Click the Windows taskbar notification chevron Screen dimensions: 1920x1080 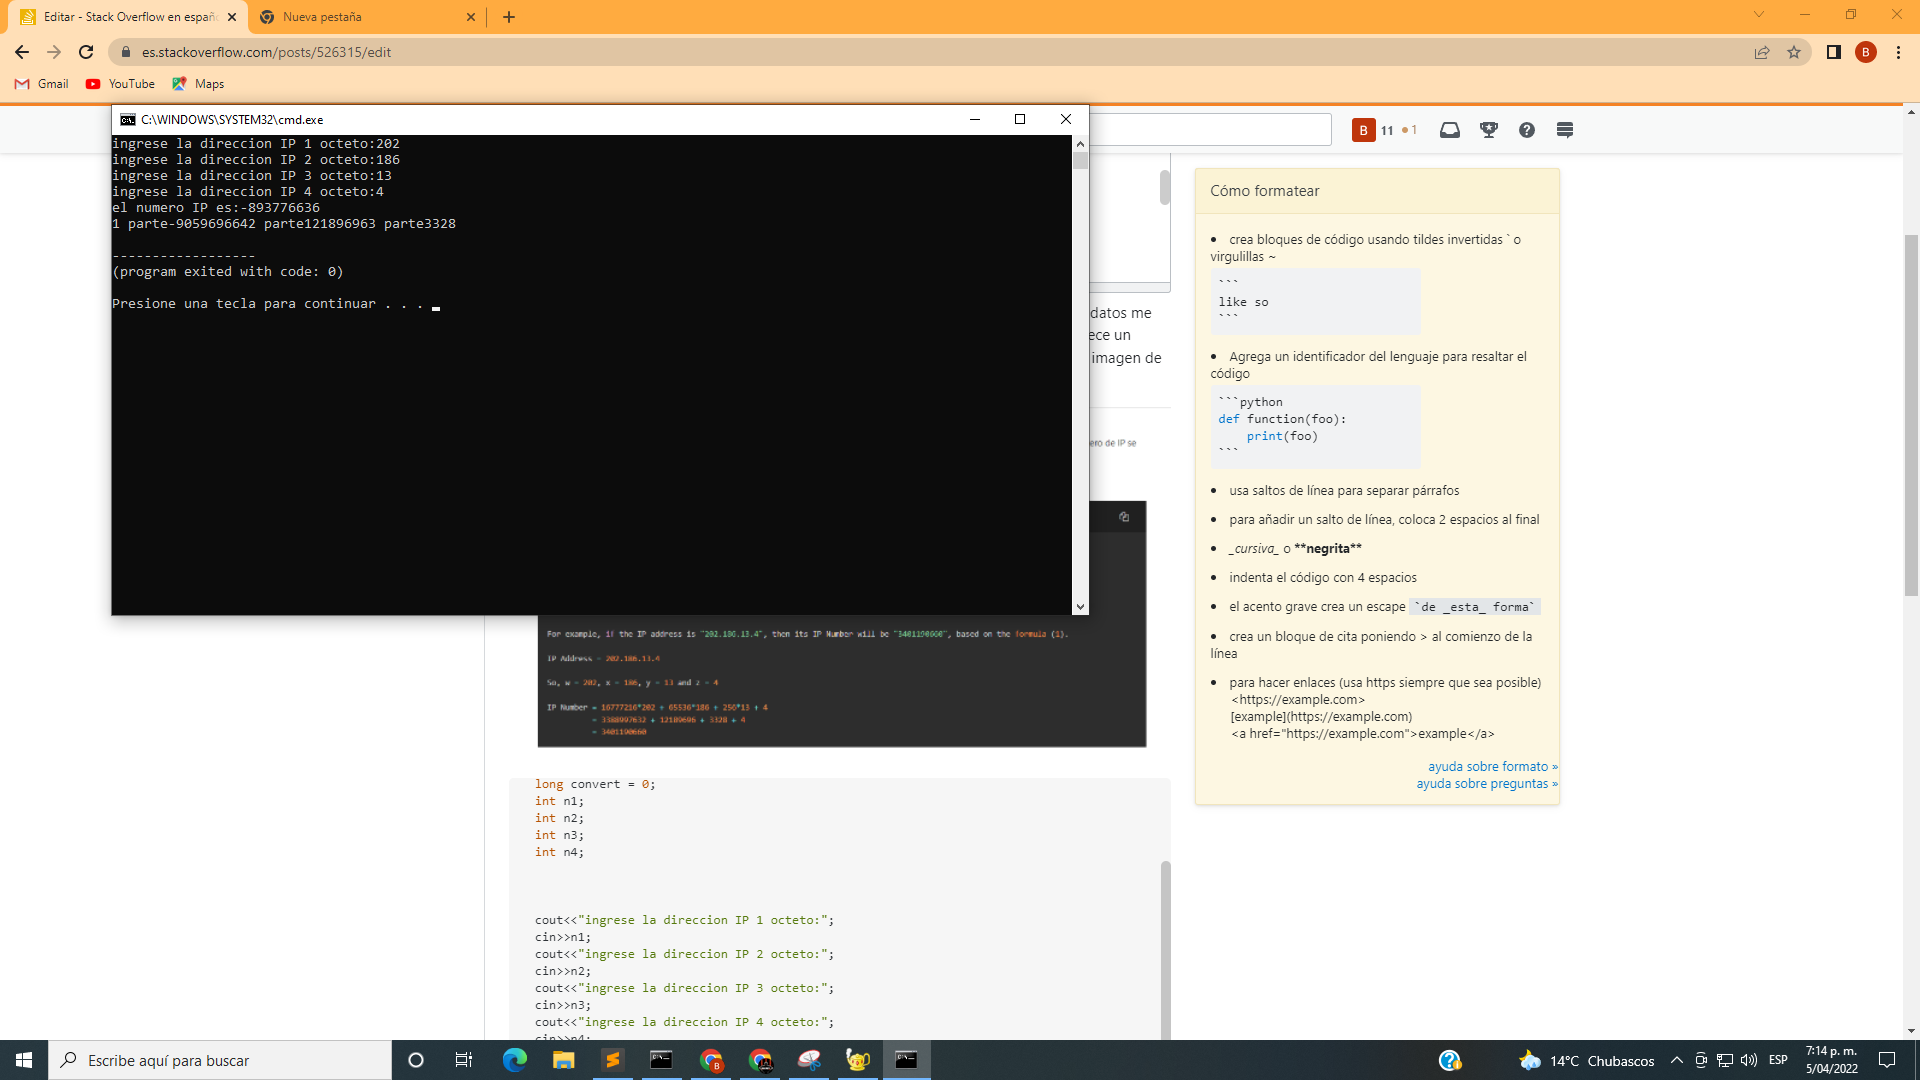click(1675, 1059)
